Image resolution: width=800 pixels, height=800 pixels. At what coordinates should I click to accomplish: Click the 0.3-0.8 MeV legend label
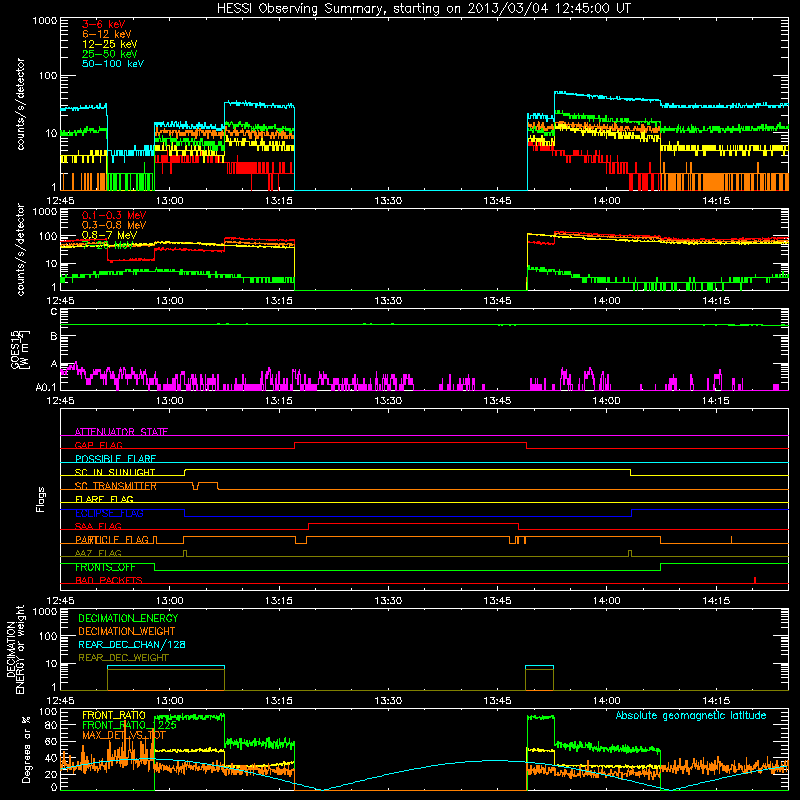point(114,225)
